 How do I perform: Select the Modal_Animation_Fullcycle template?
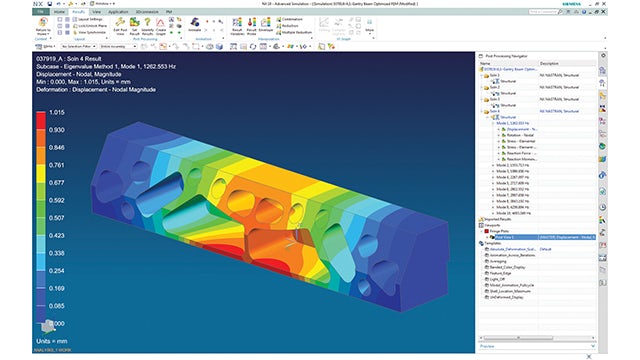coord(511,285)
